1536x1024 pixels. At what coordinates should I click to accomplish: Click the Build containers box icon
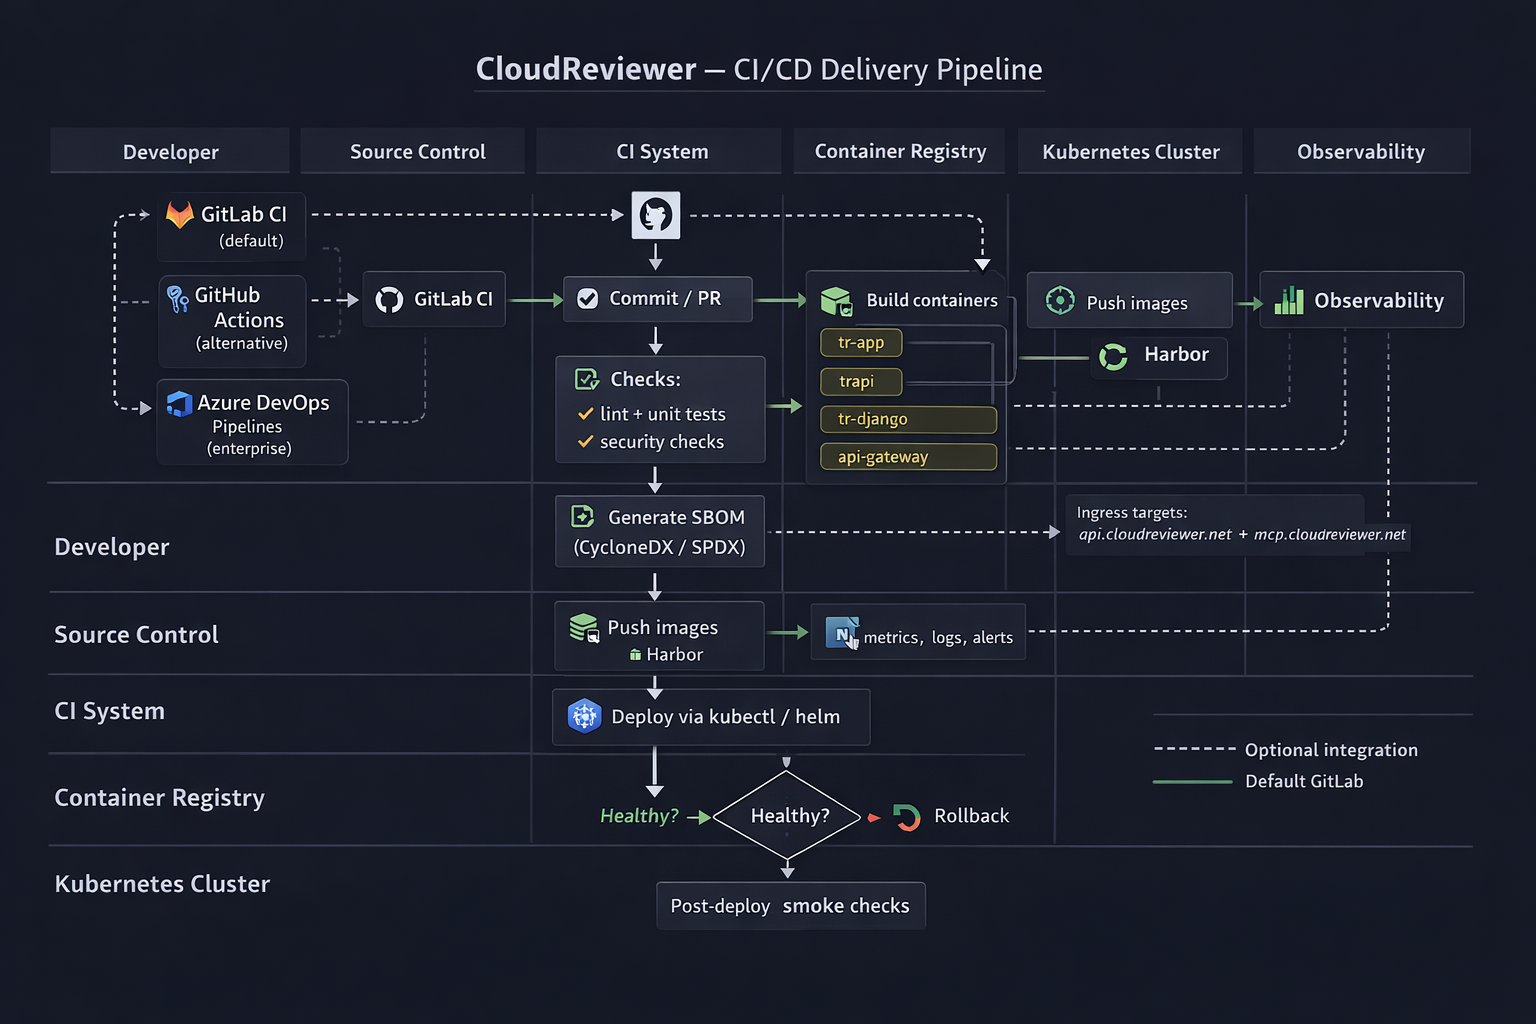click(836, 300)
